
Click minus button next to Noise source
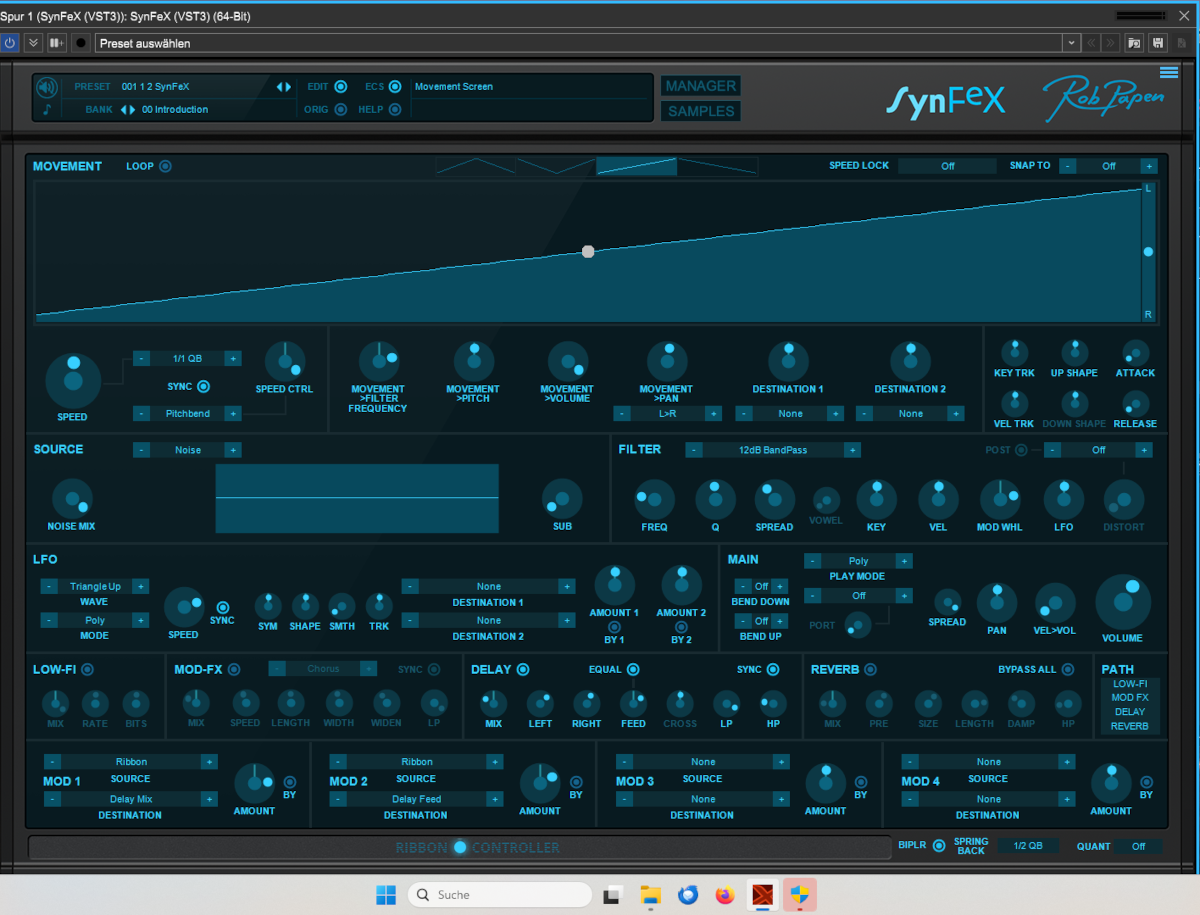(142, 450)
